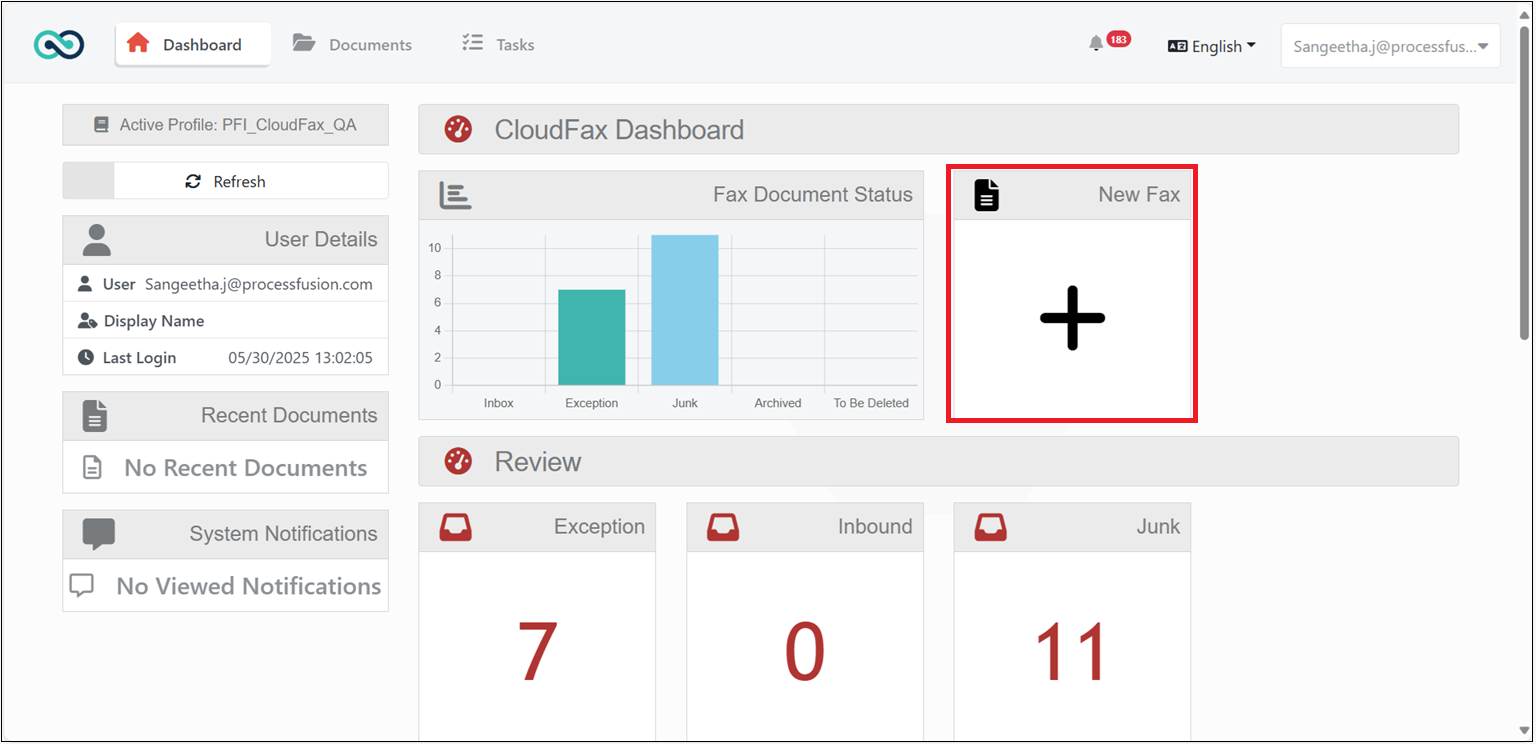Click the scrollbar down arrow

1525,732
